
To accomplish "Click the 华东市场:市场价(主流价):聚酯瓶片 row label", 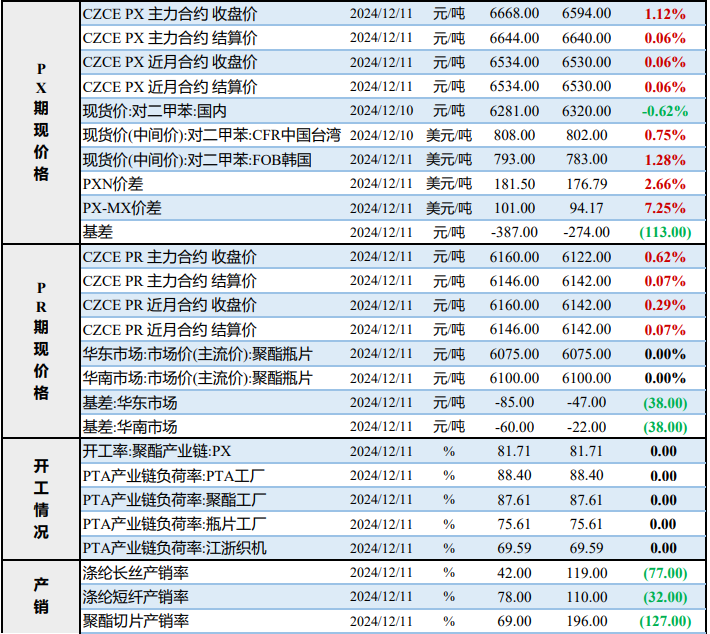I will [x=196, y=354].
